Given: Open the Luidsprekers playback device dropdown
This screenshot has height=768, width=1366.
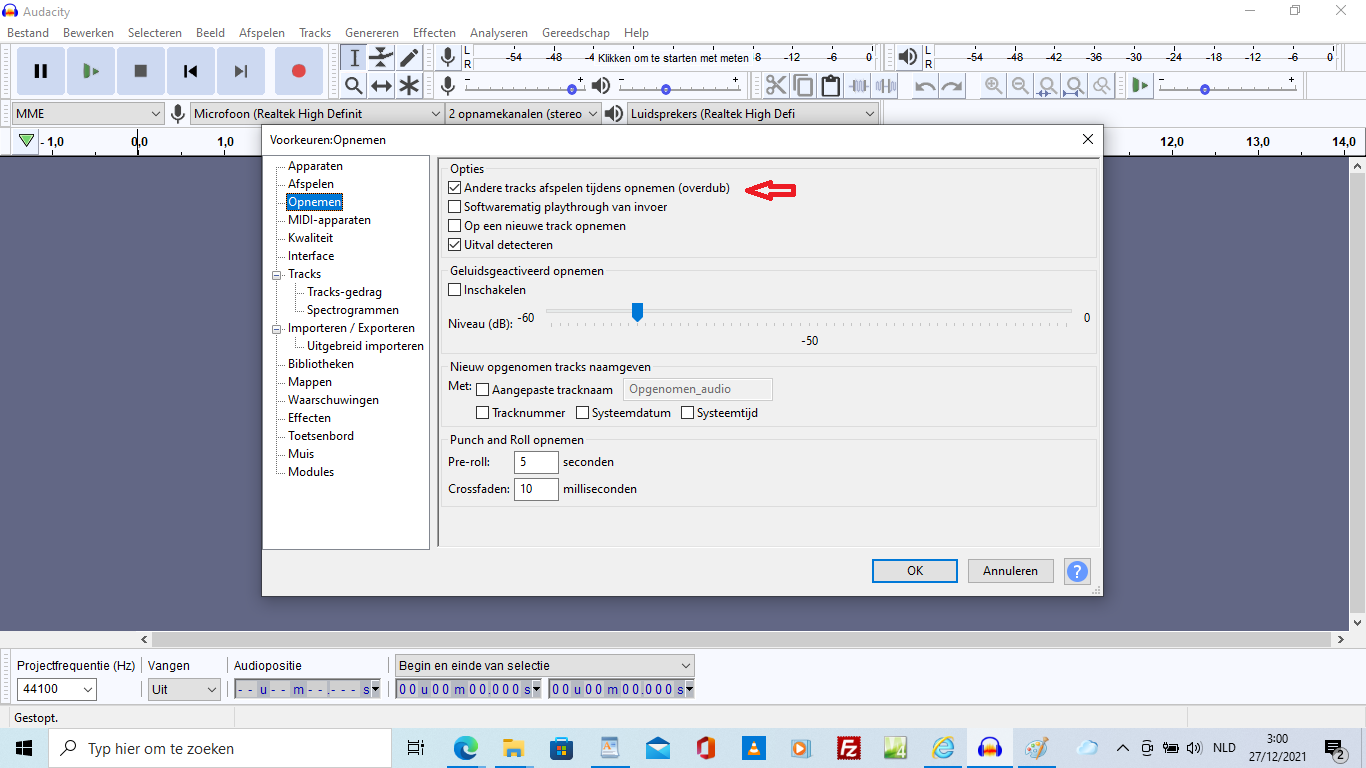Looking at the screenshot, I should click(753, 114).
